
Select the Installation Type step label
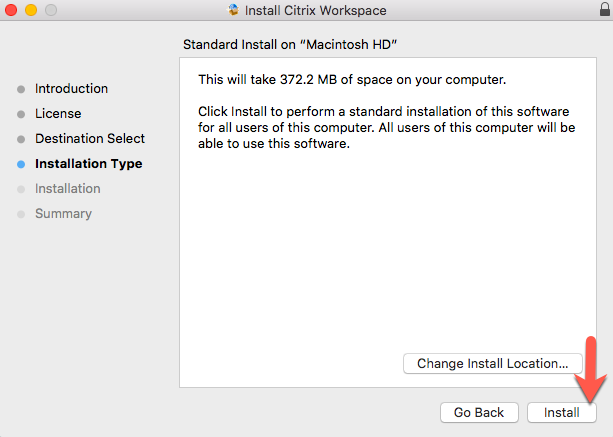tap(88, 164)
